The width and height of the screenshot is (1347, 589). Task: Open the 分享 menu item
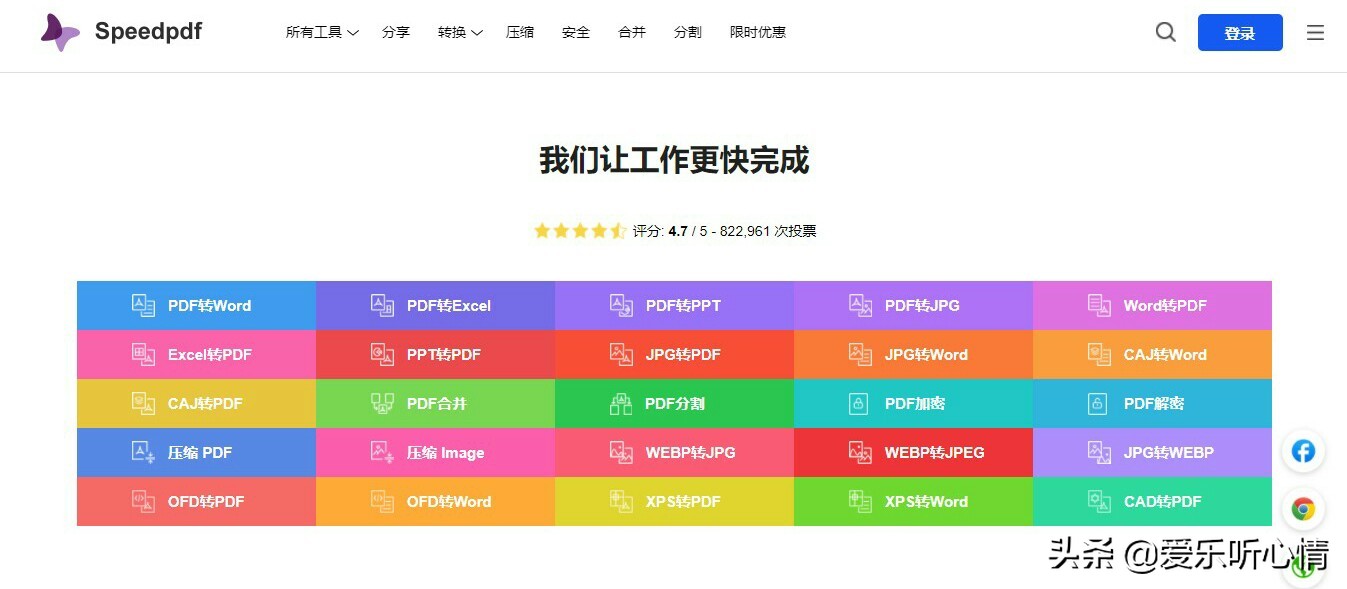[x=396, y=31]
